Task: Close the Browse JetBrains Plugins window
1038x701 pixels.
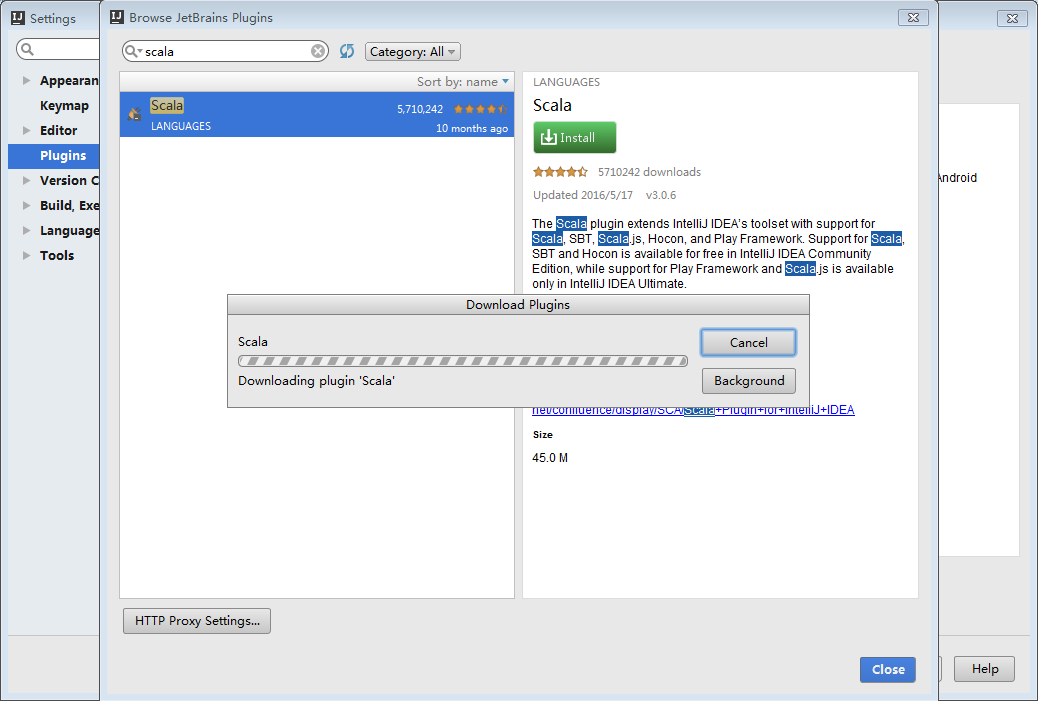Action: [913, 18]
